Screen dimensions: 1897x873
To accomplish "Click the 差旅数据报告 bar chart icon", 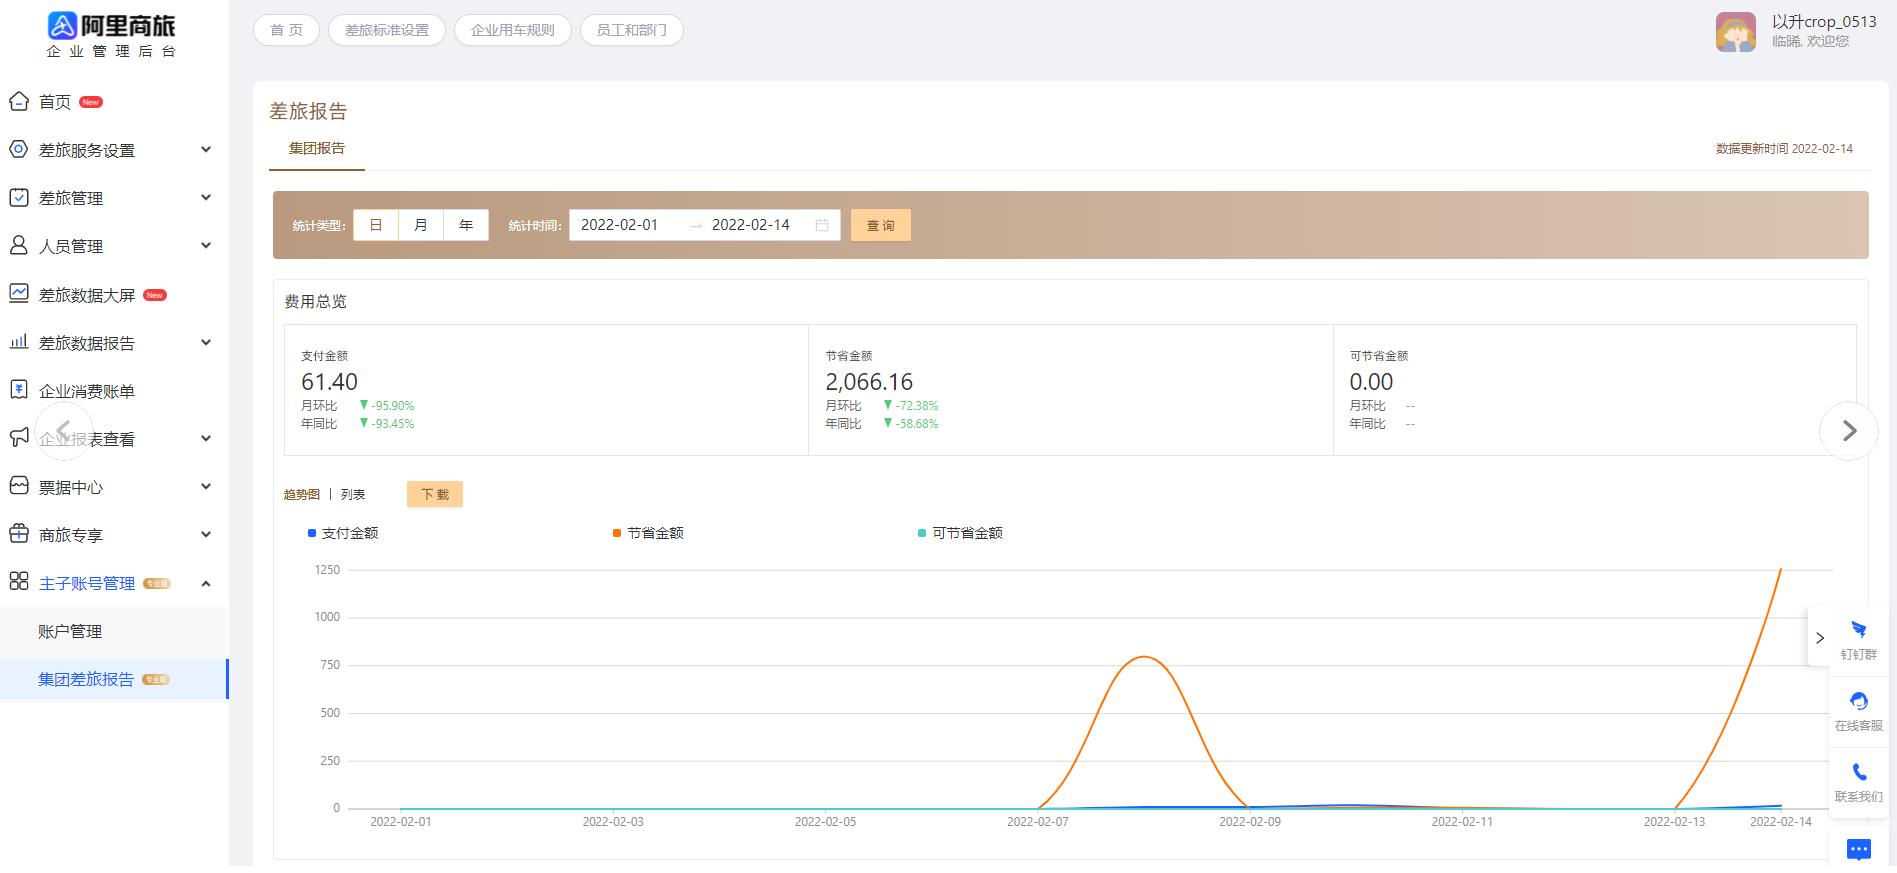I will (19, 342).
